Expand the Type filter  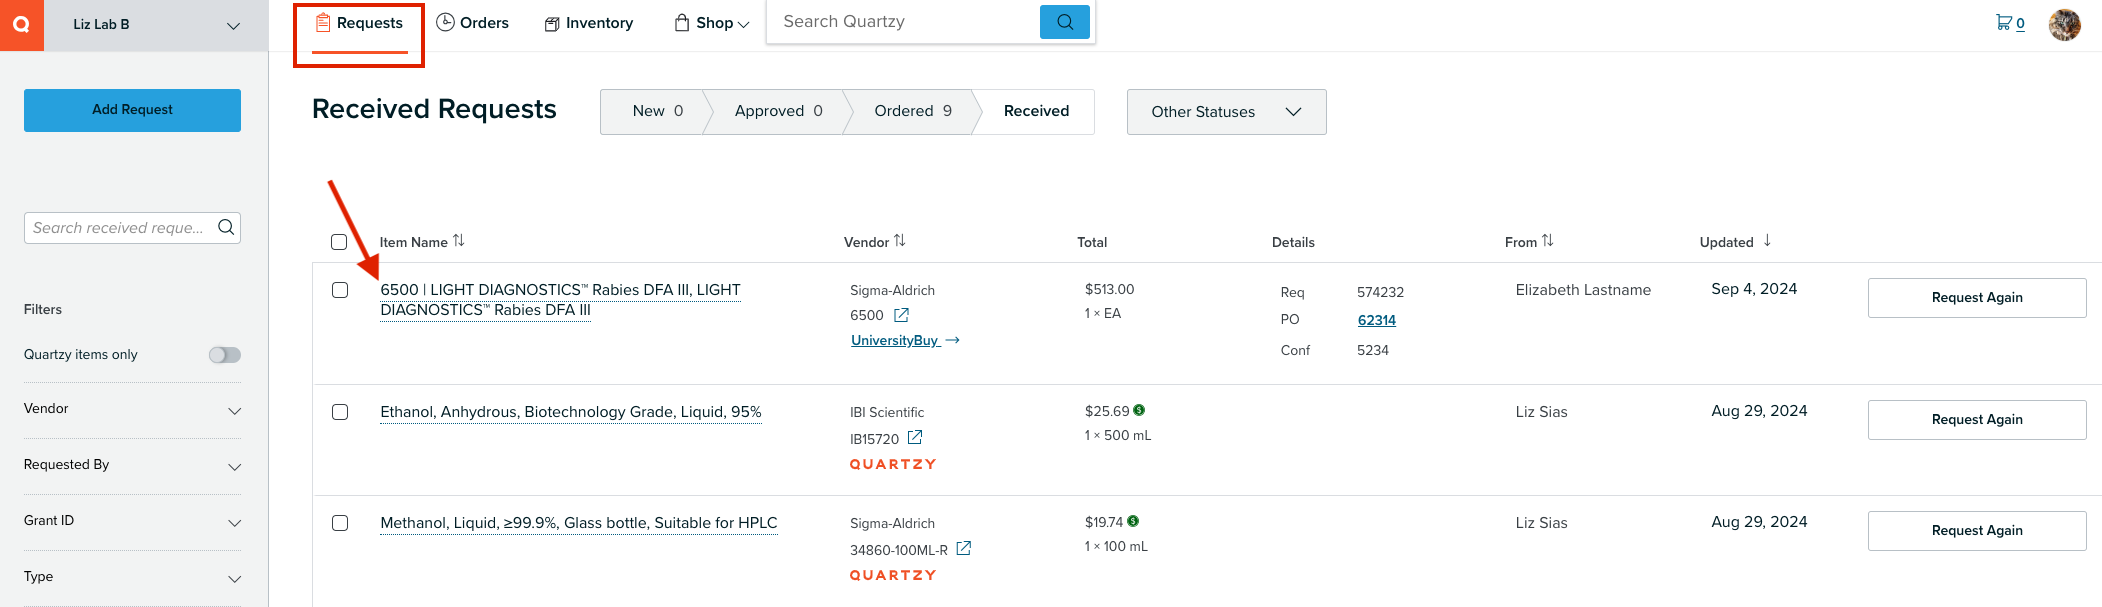[132, 577]
